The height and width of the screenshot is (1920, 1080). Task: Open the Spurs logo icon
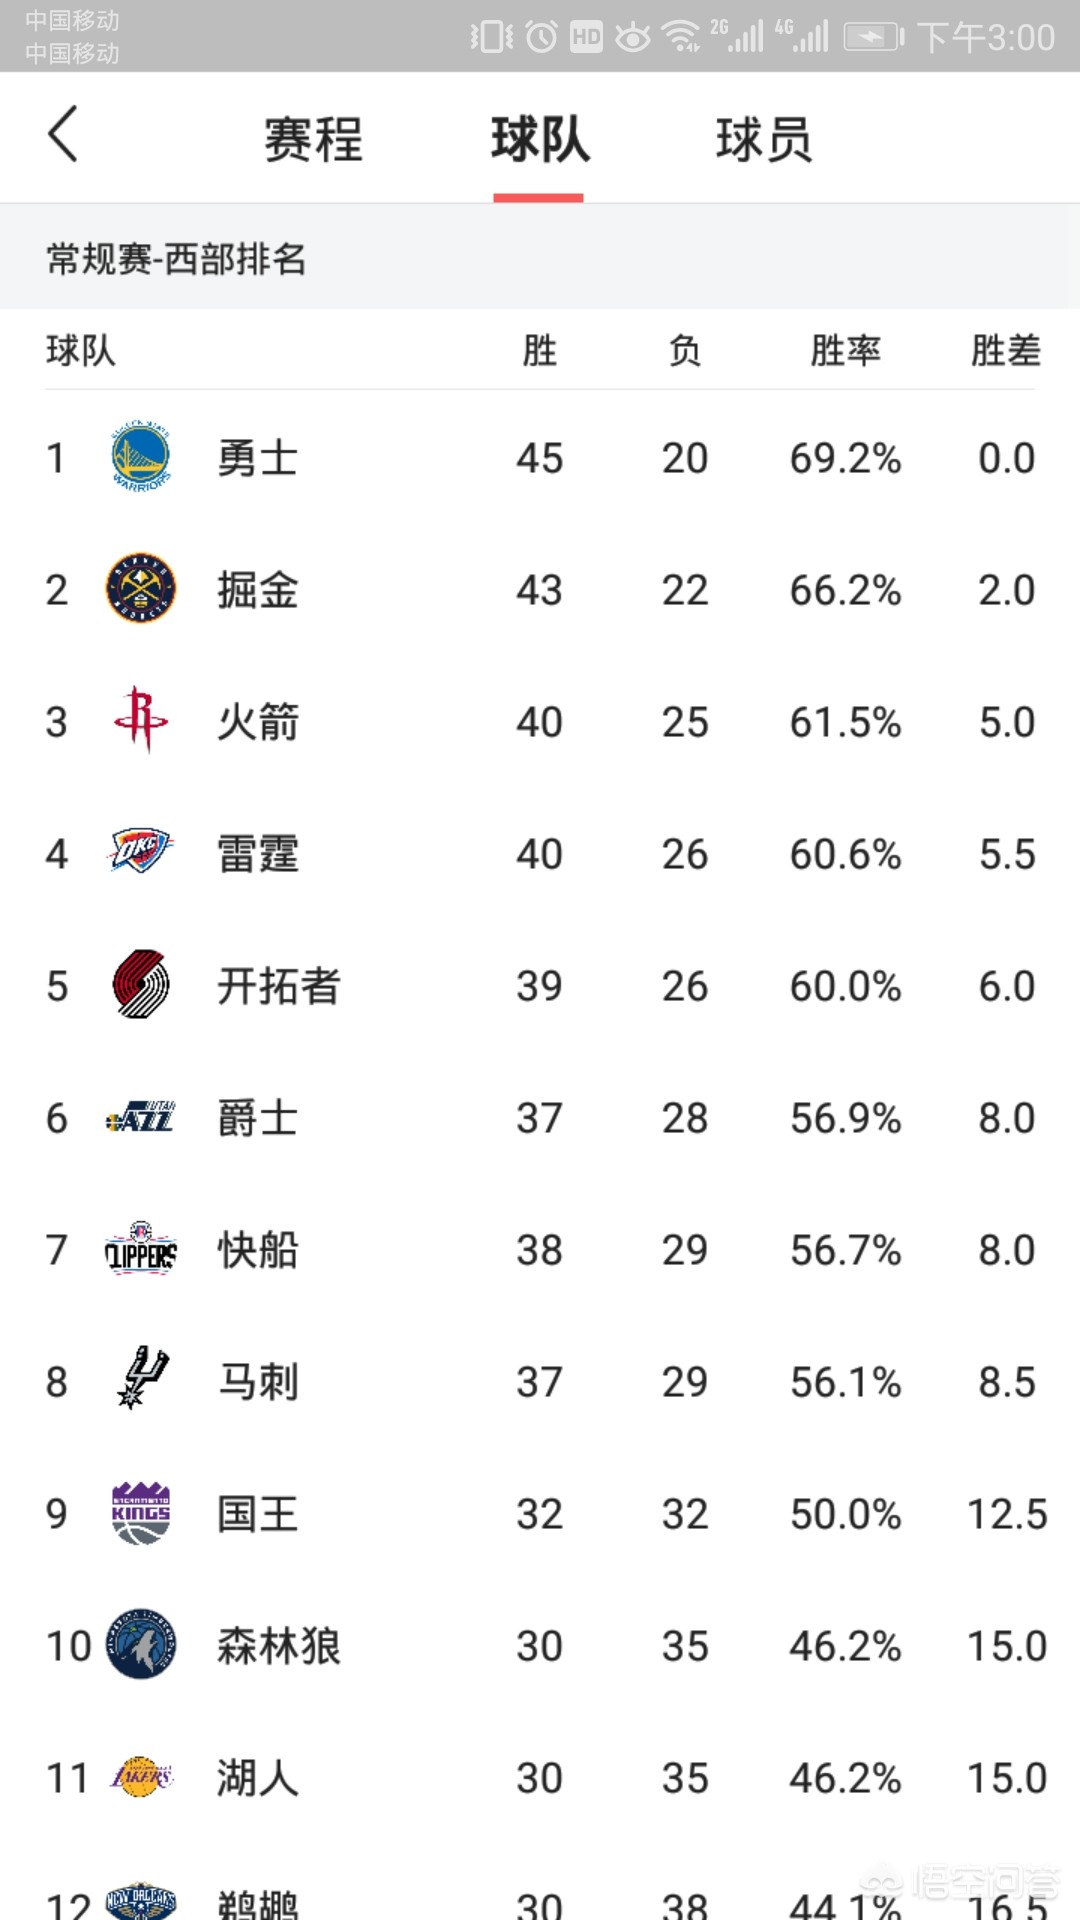143,1379
